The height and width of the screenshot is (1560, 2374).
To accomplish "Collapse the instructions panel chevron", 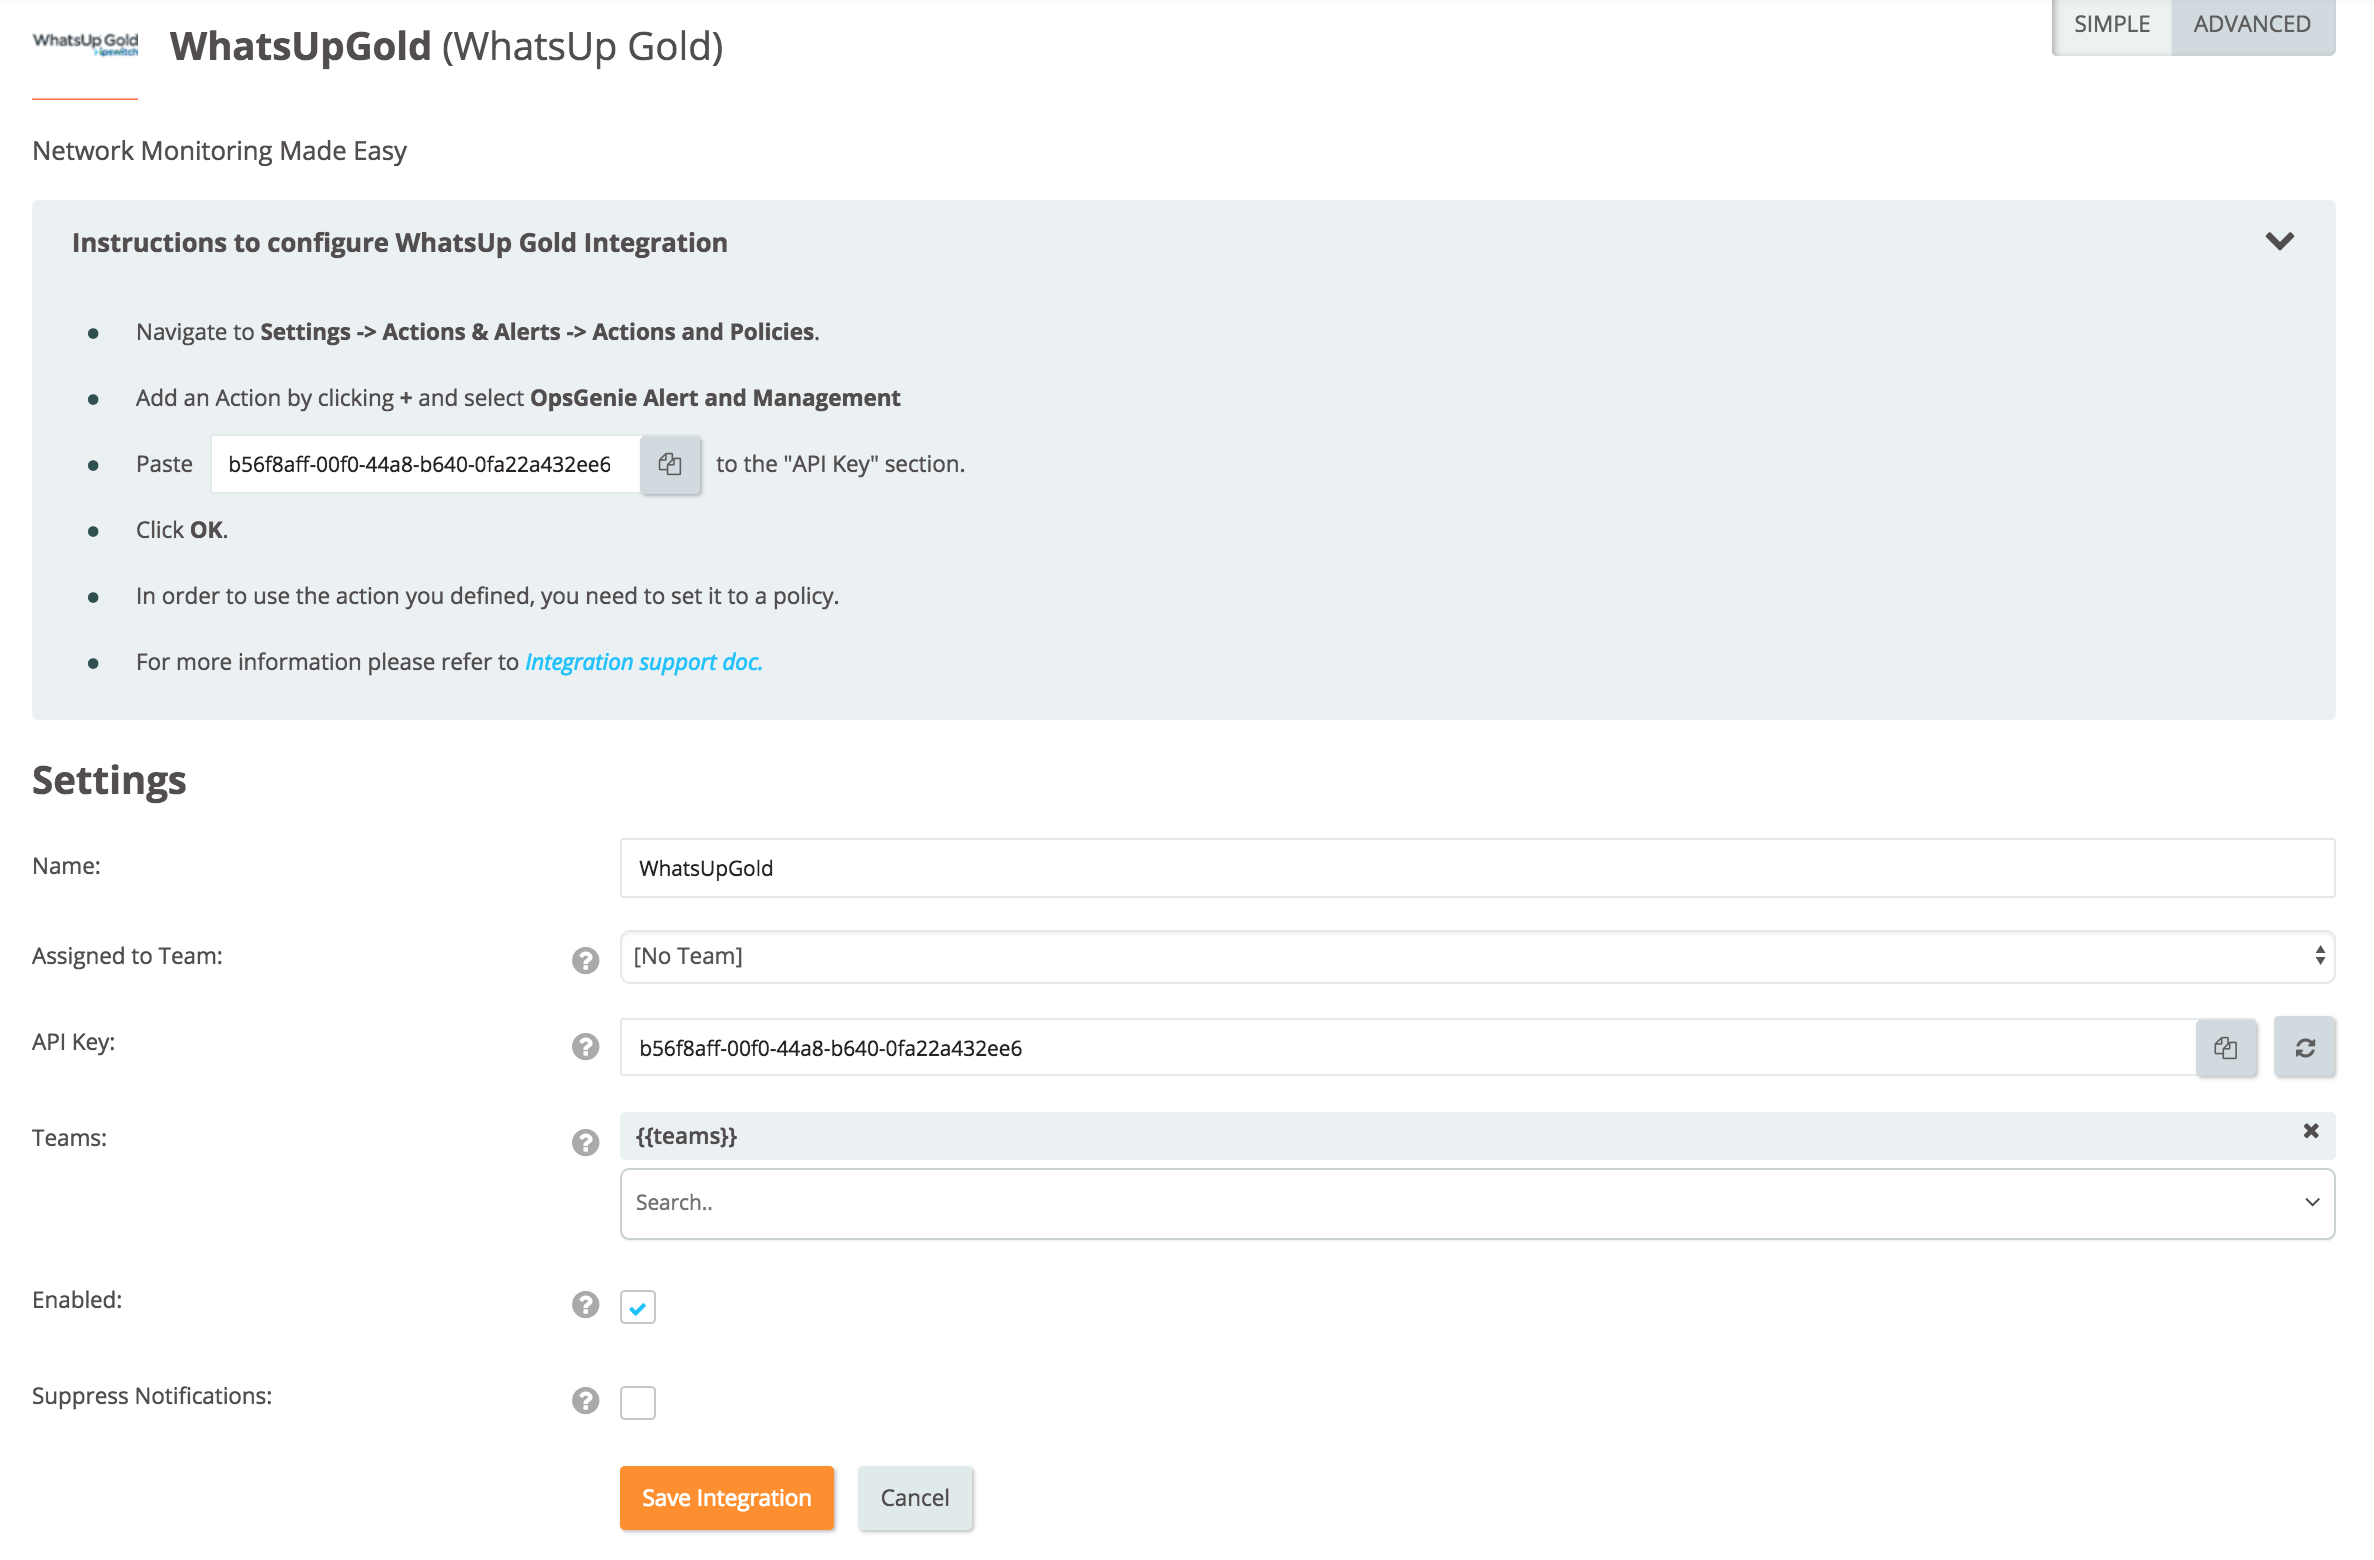I will click(2279, 241).
